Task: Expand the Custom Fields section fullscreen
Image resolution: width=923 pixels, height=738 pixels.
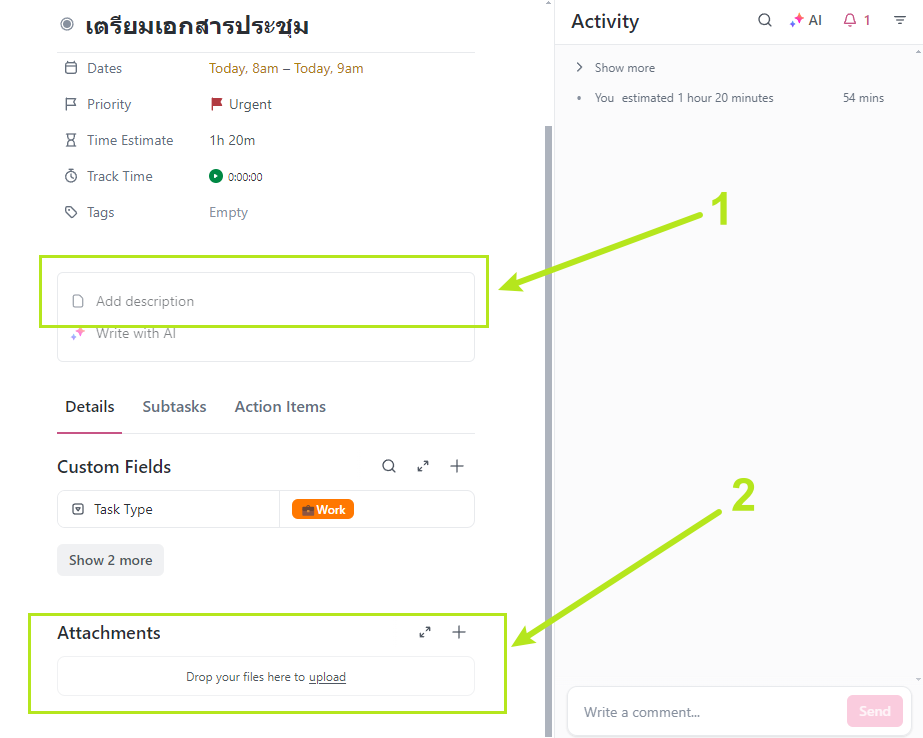Action: click(423, 466)
